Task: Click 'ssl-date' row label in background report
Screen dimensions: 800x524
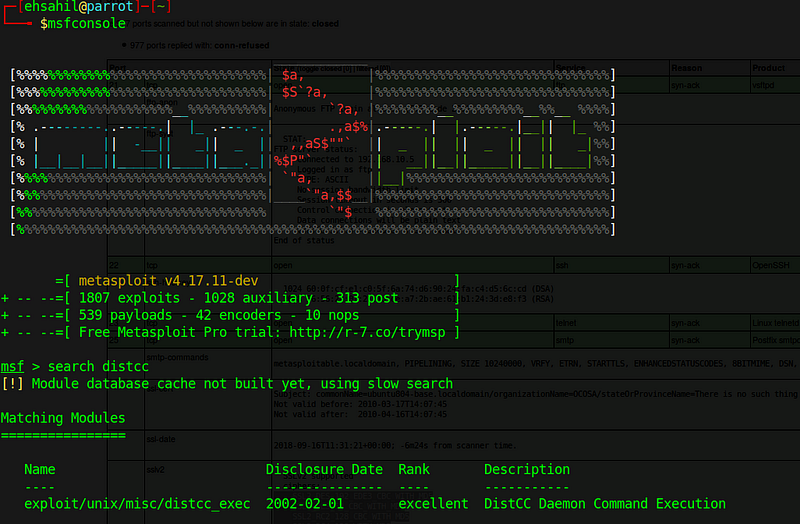Action: [161, 439]
